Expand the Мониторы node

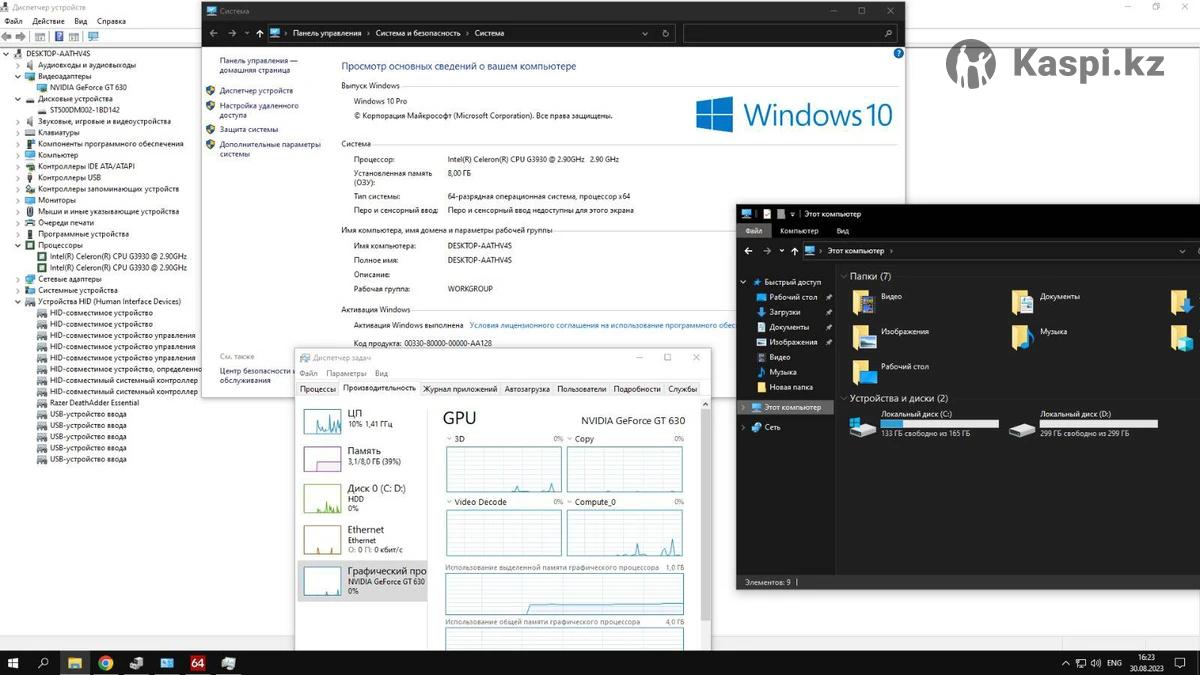click(18, 200)
